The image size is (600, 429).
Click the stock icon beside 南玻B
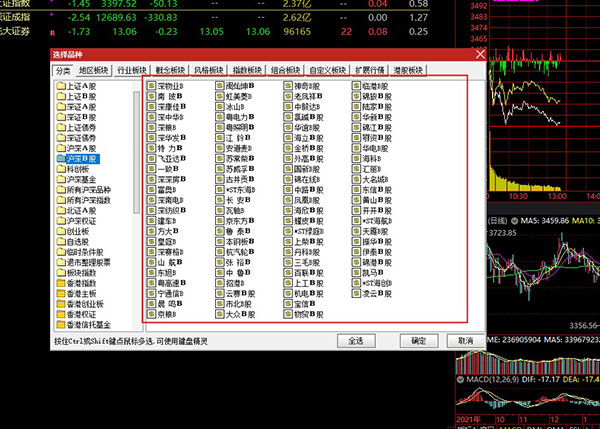(x=152, y=96)
